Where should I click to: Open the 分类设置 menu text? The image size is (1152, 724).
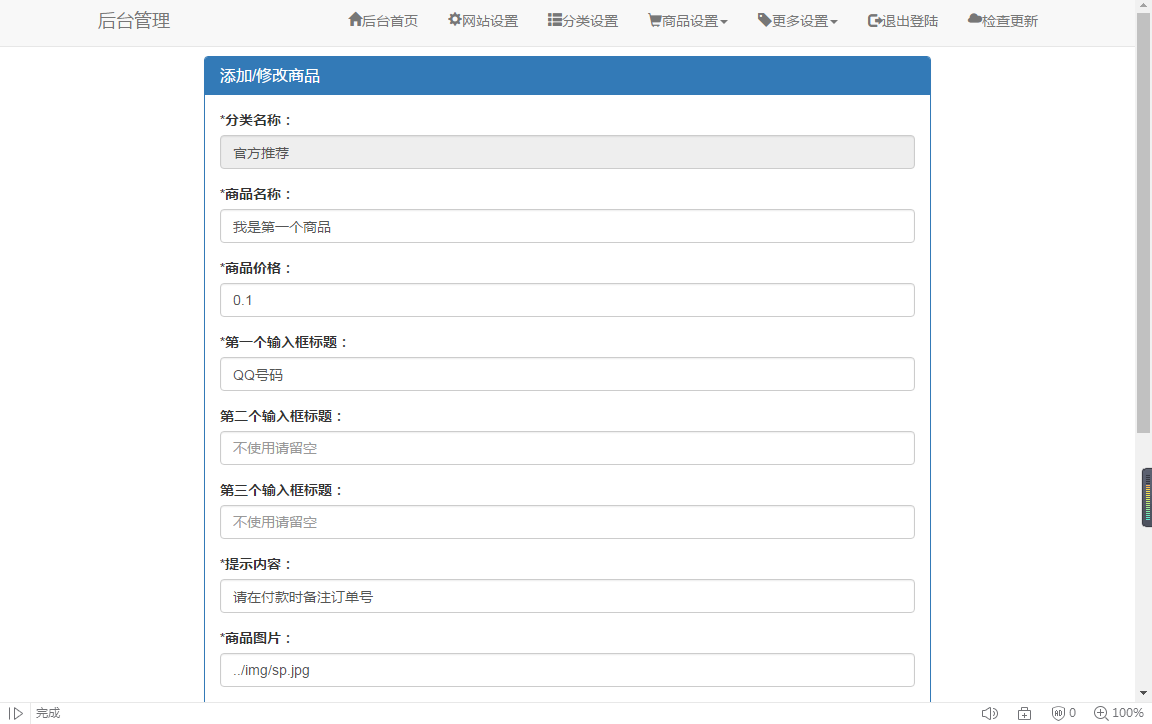(x=590, y=21)
